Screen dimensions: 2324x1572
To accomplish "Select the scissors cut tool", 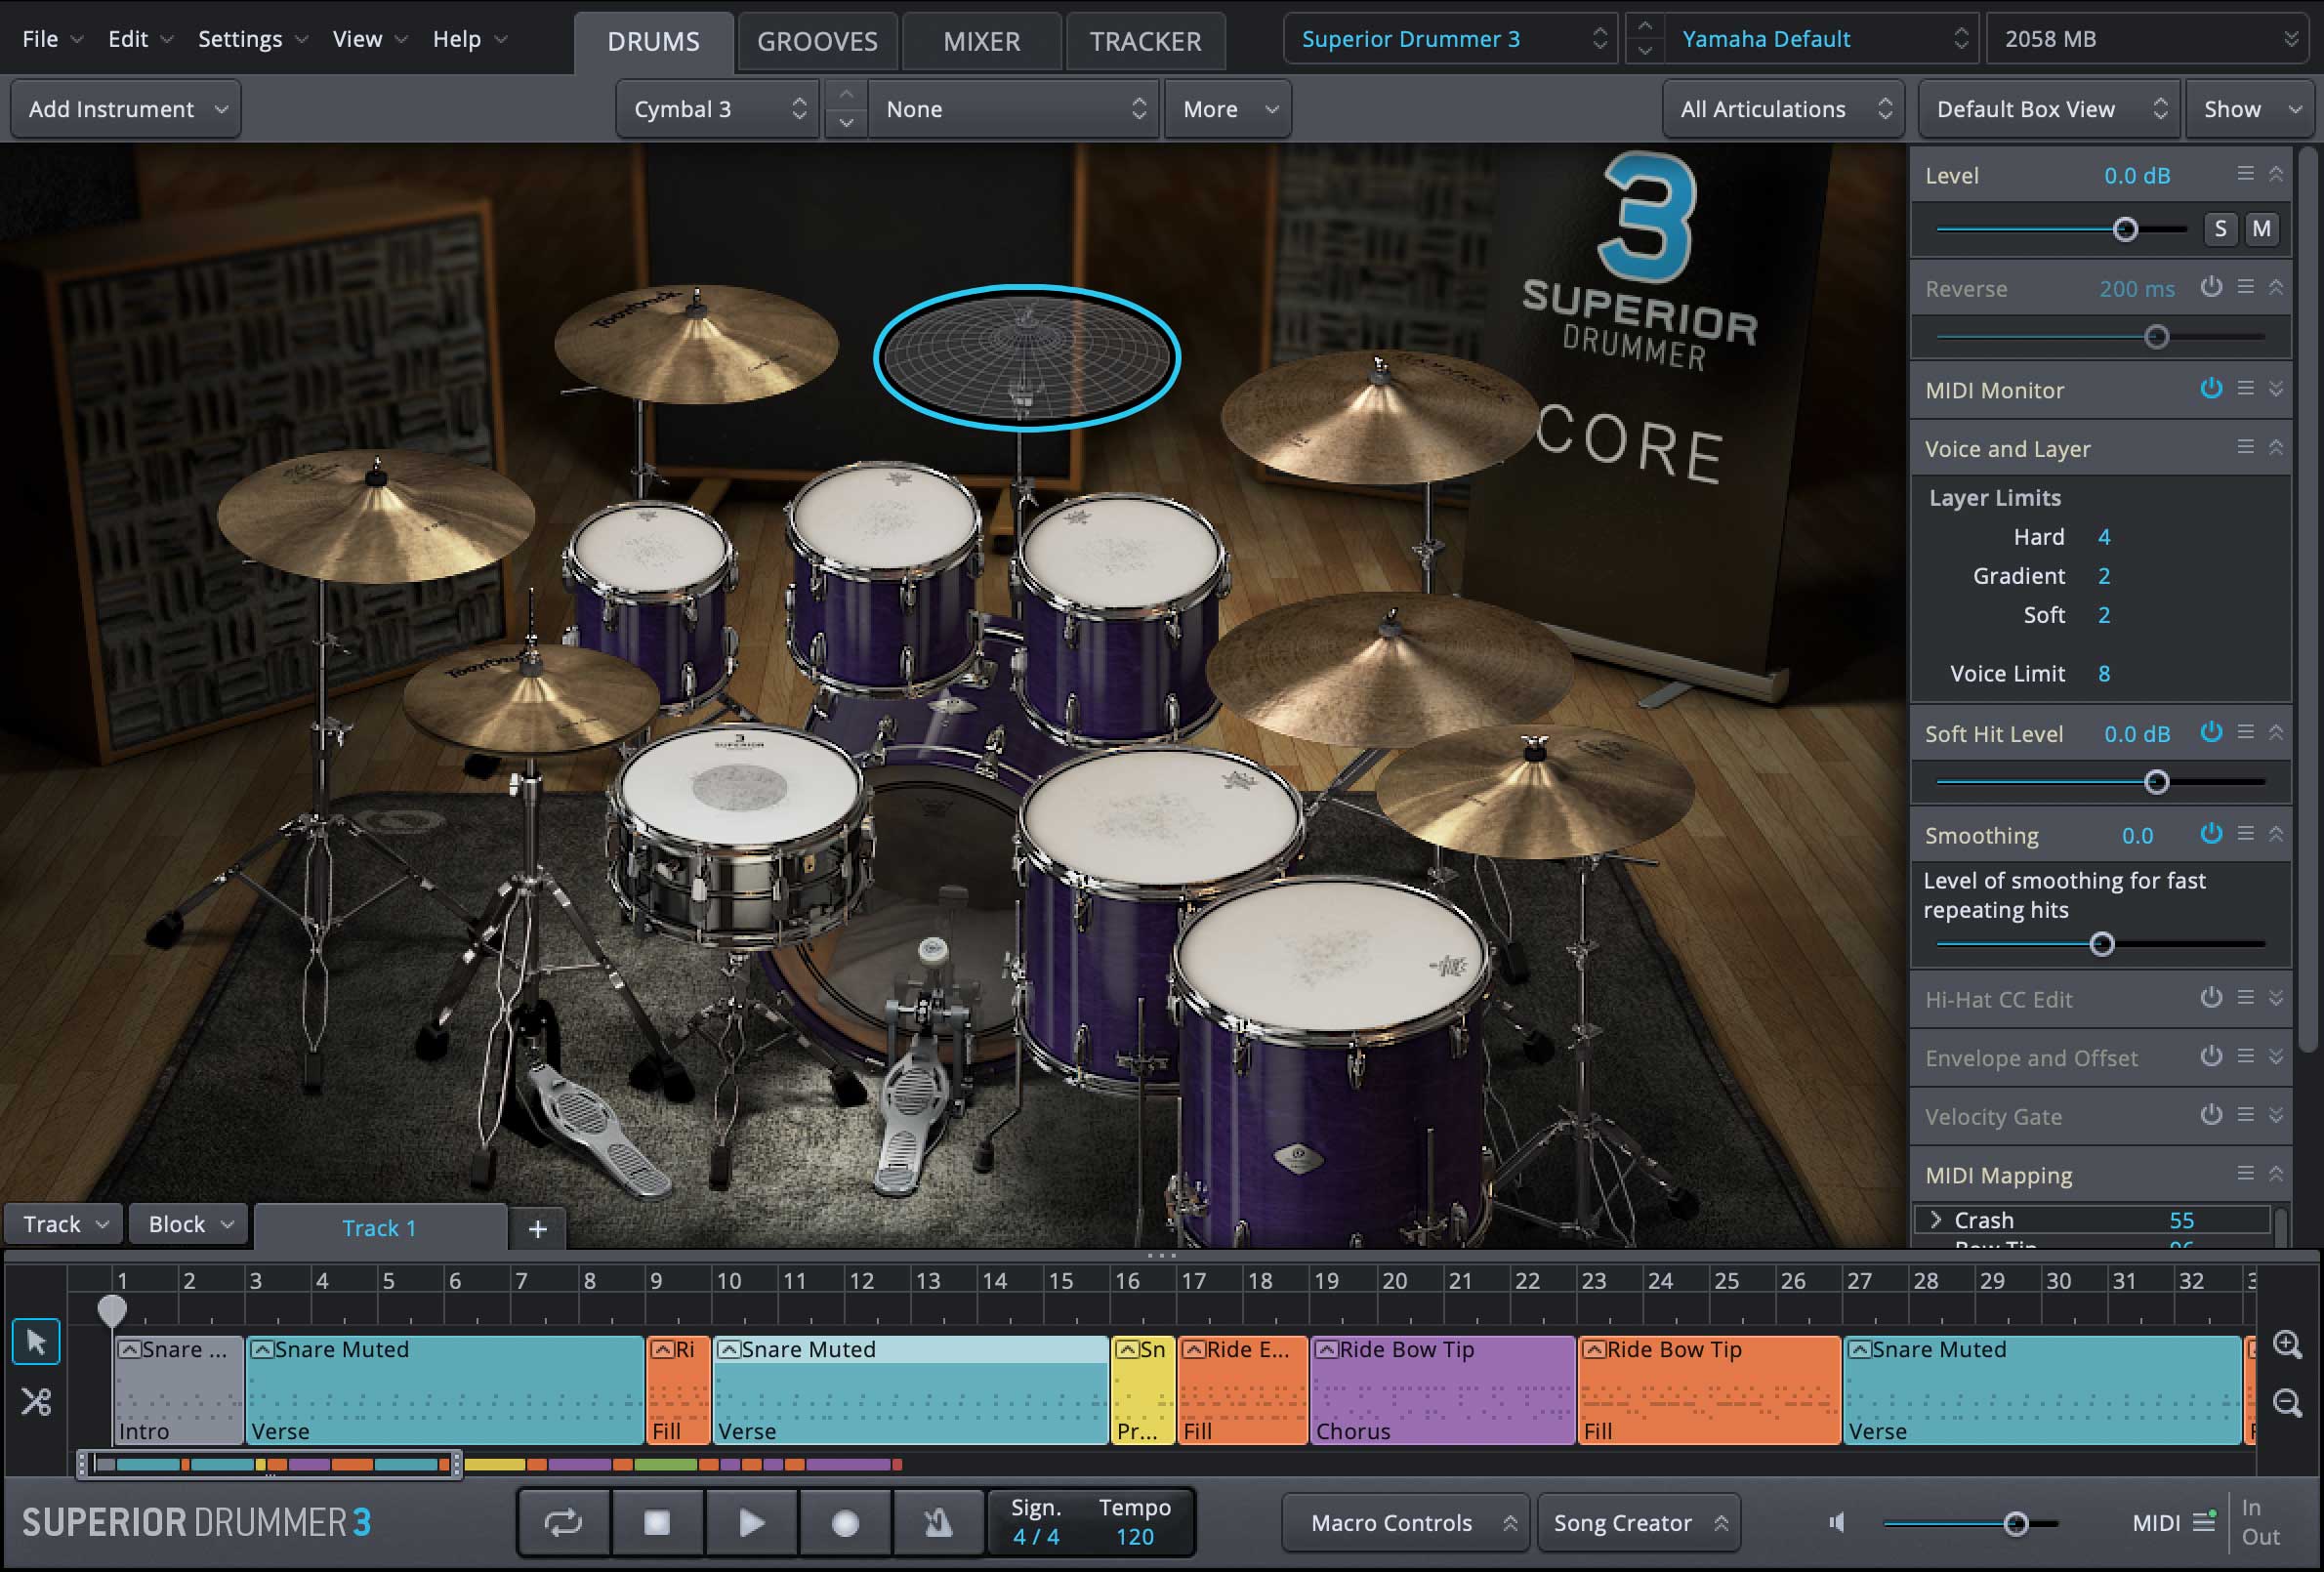I will tap(36, 1401).
